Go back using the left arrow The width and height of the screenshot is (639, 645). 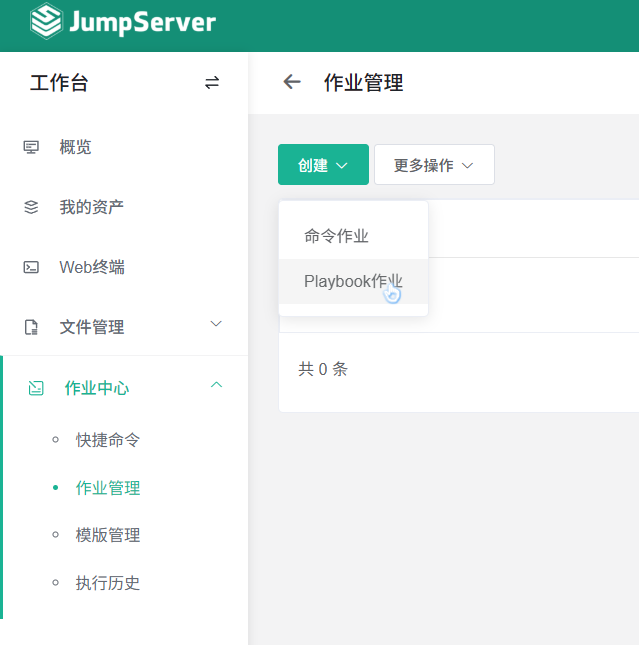292,82
